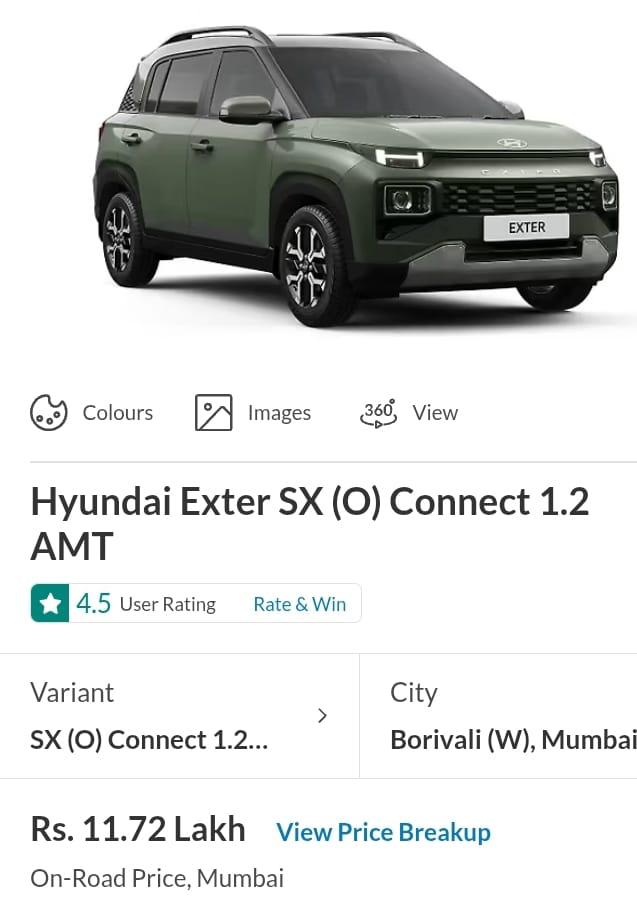Screen dimensions: 637x903
Task: Click the Variant field label
Action: 72,692
